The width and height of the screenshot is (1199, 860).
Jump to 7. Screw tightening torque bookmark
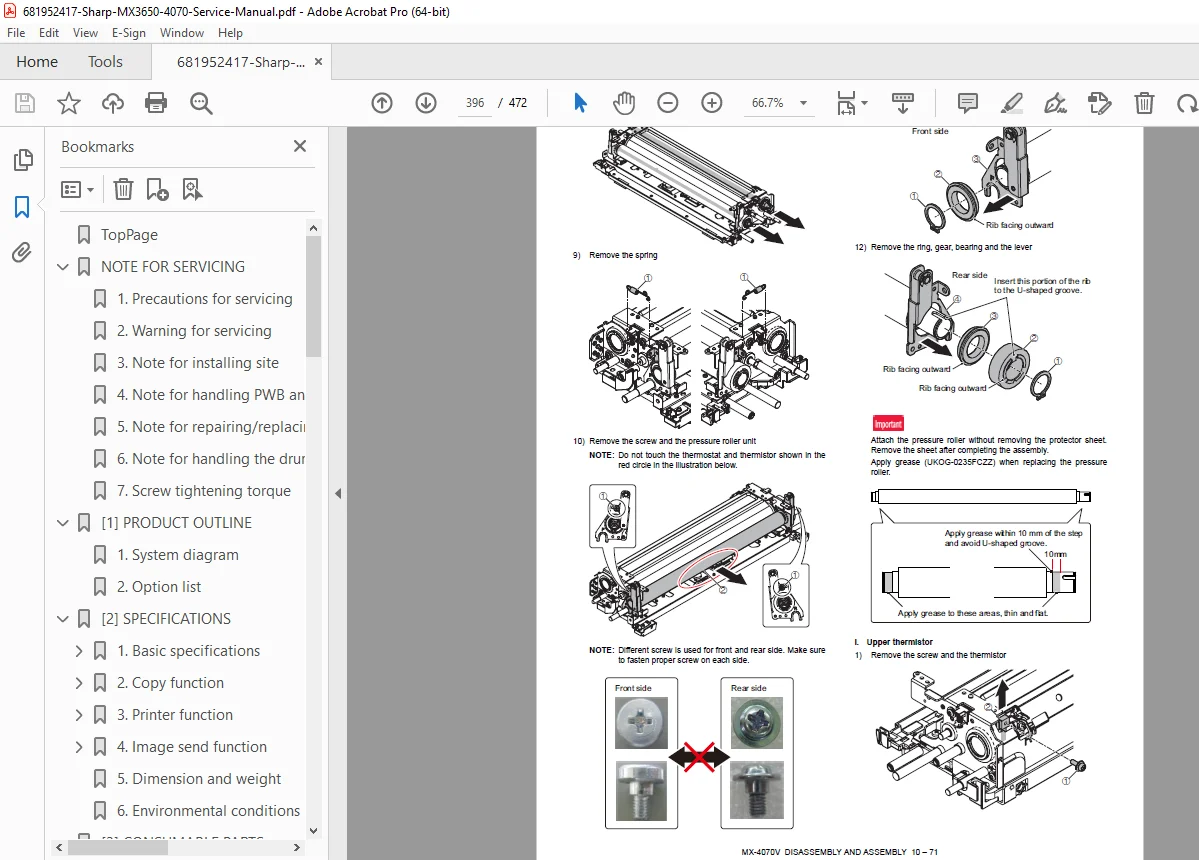point(203,491)
